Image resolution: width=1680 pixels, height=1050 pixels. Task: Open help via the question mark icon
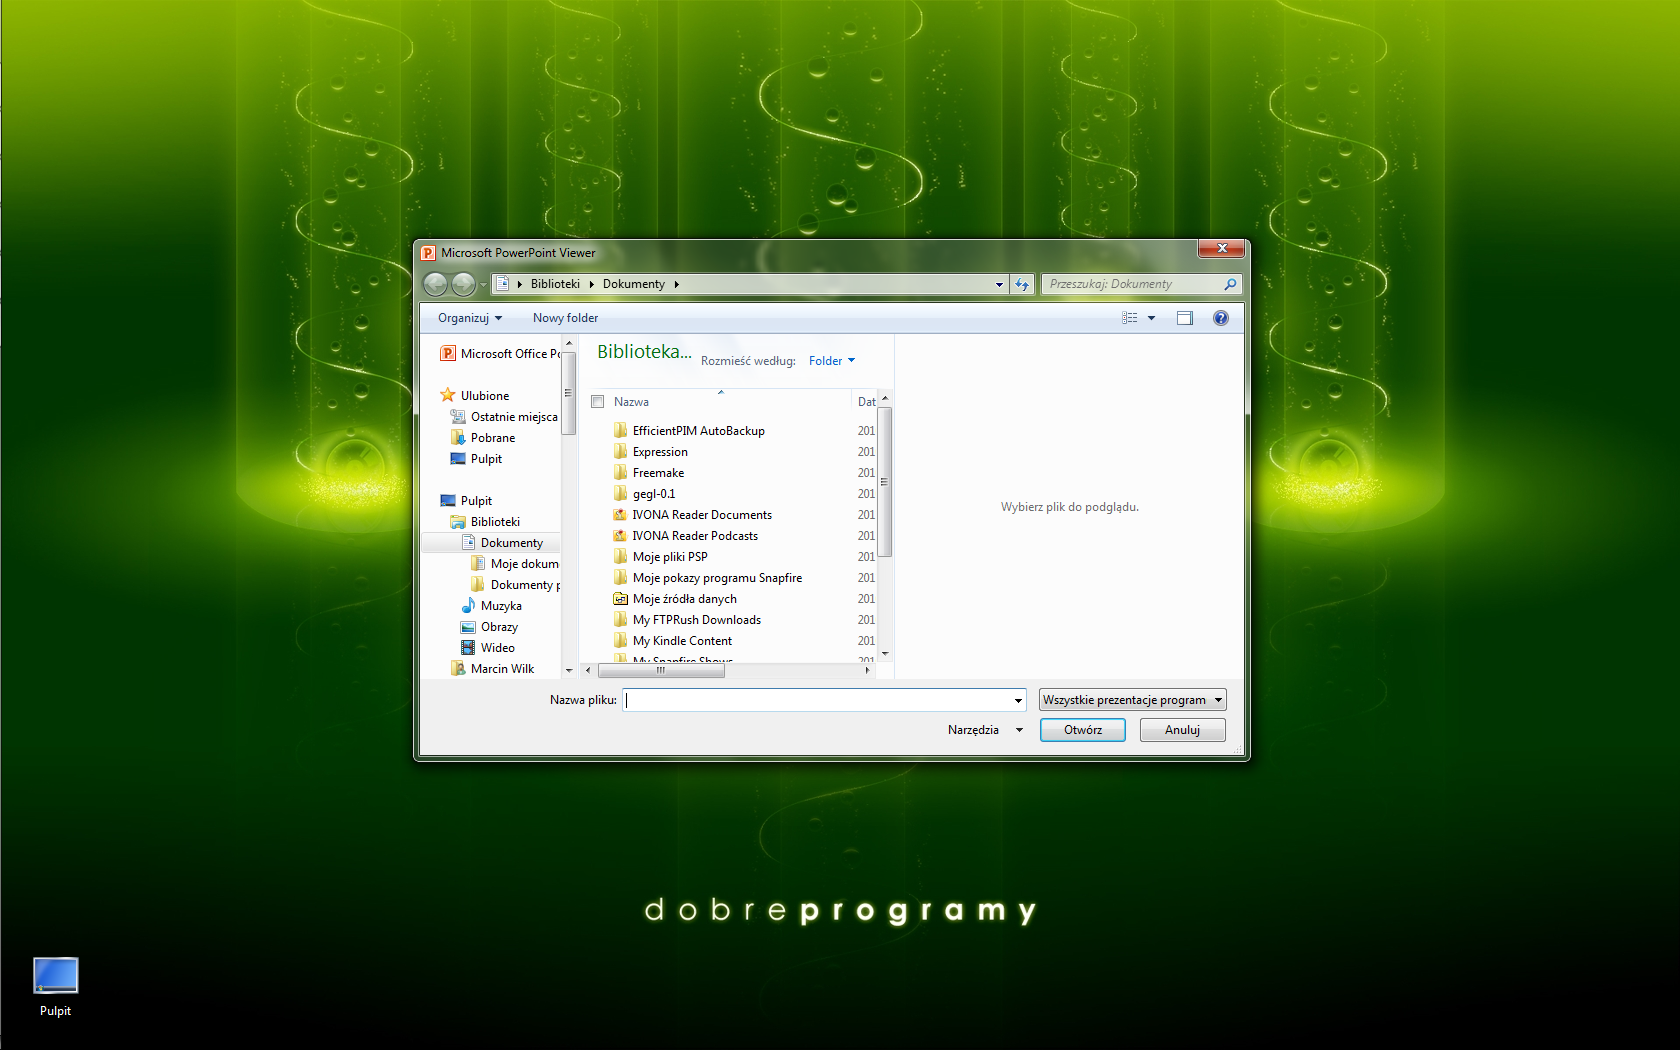(x=1220, y=318)
